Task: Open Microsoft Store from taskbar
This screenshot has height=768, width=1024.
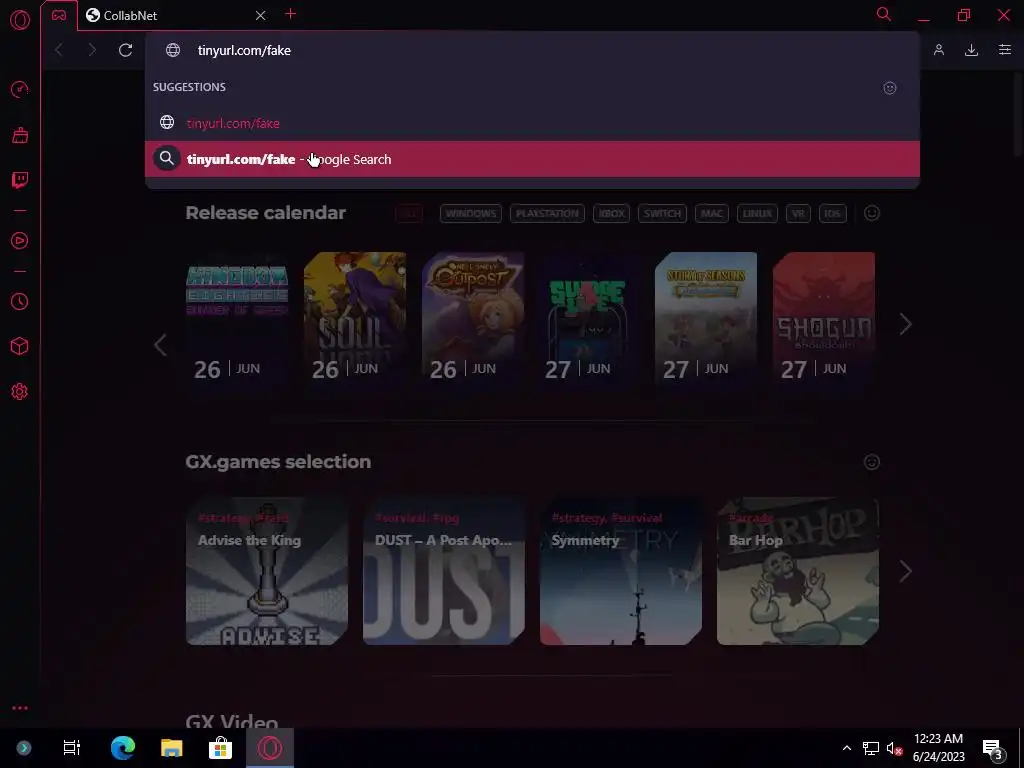Action: [220, 748]
